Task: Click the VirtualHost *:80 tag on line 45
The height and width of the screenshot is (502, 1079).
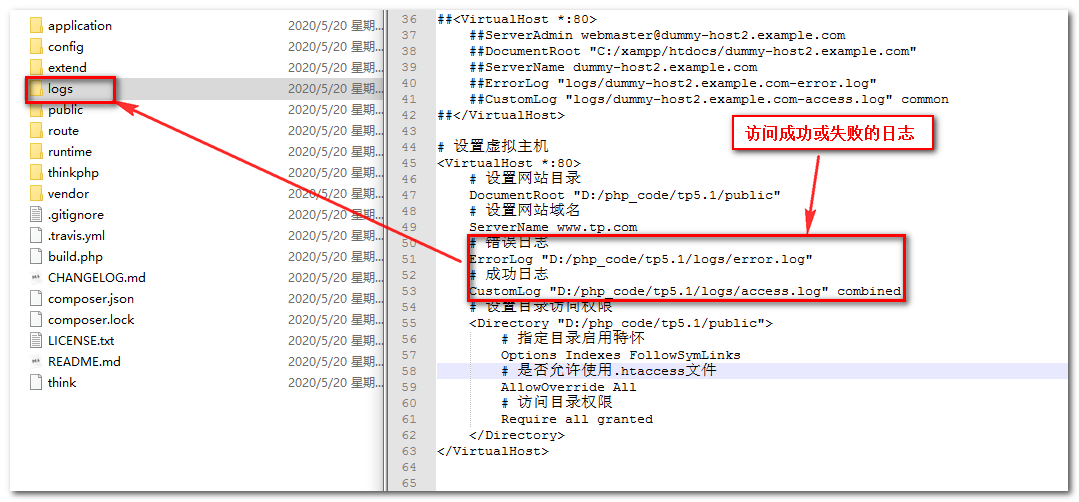Action: pos(509,163)
